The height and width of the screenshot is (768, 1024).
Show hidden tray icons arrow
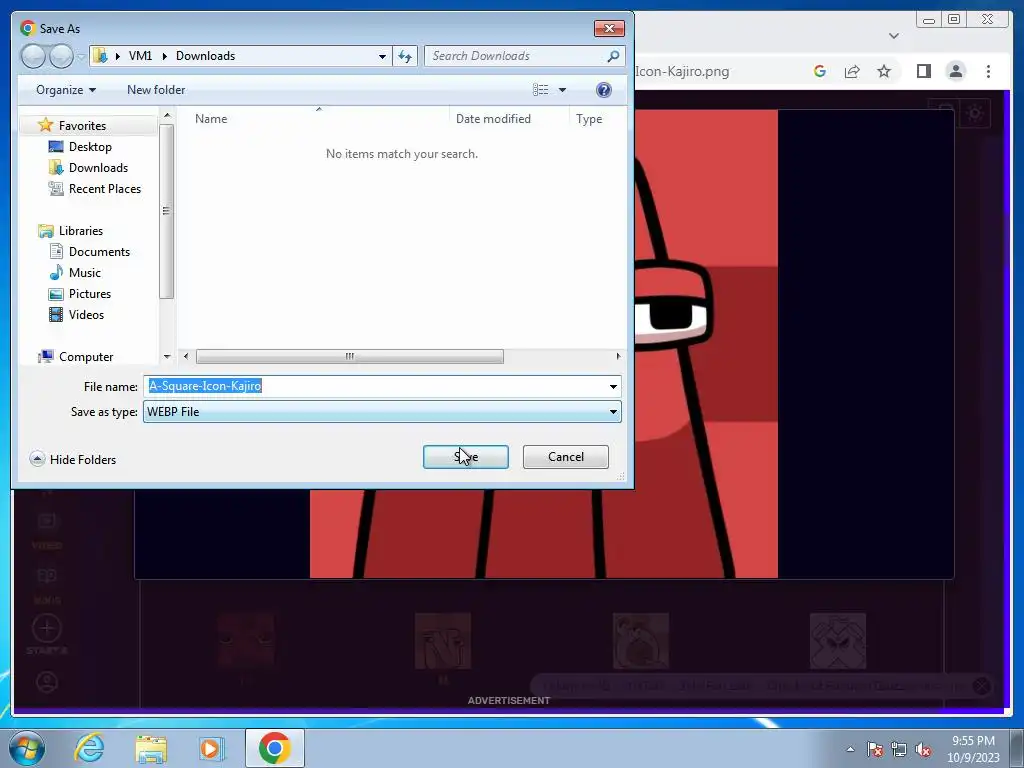[850, 749]
